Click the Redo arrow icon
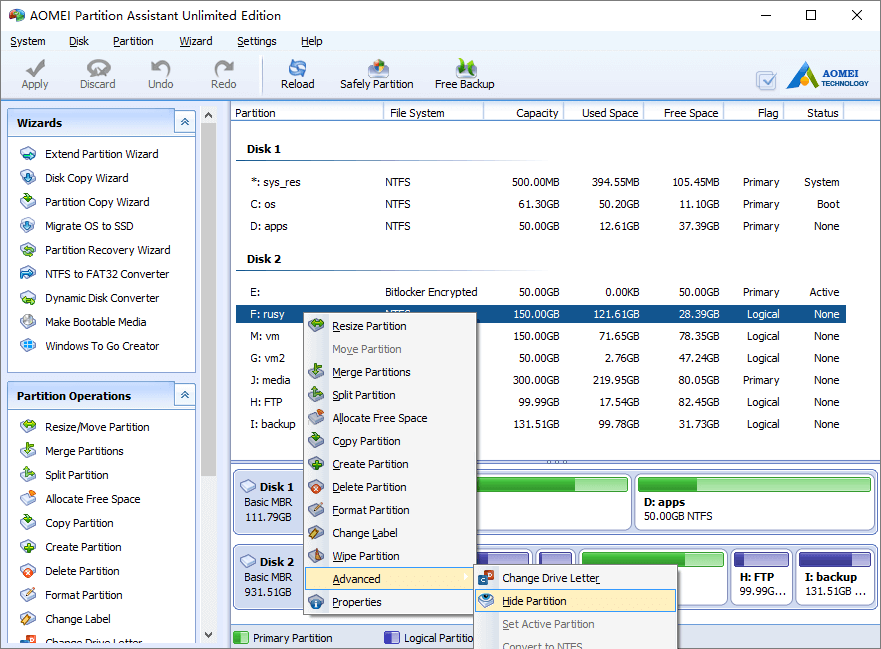The width and height of the screenshot is (881, 649). pyautogui.click(x=224, y=68)
